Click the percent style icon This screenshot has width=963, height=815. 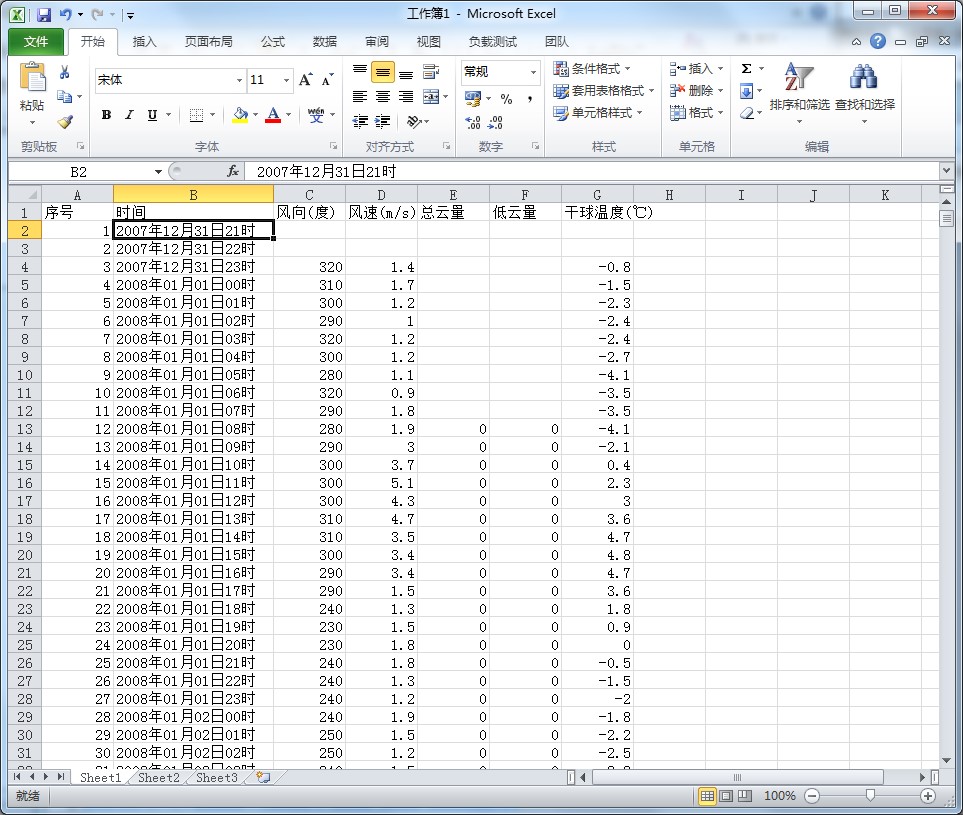(506, 98)
